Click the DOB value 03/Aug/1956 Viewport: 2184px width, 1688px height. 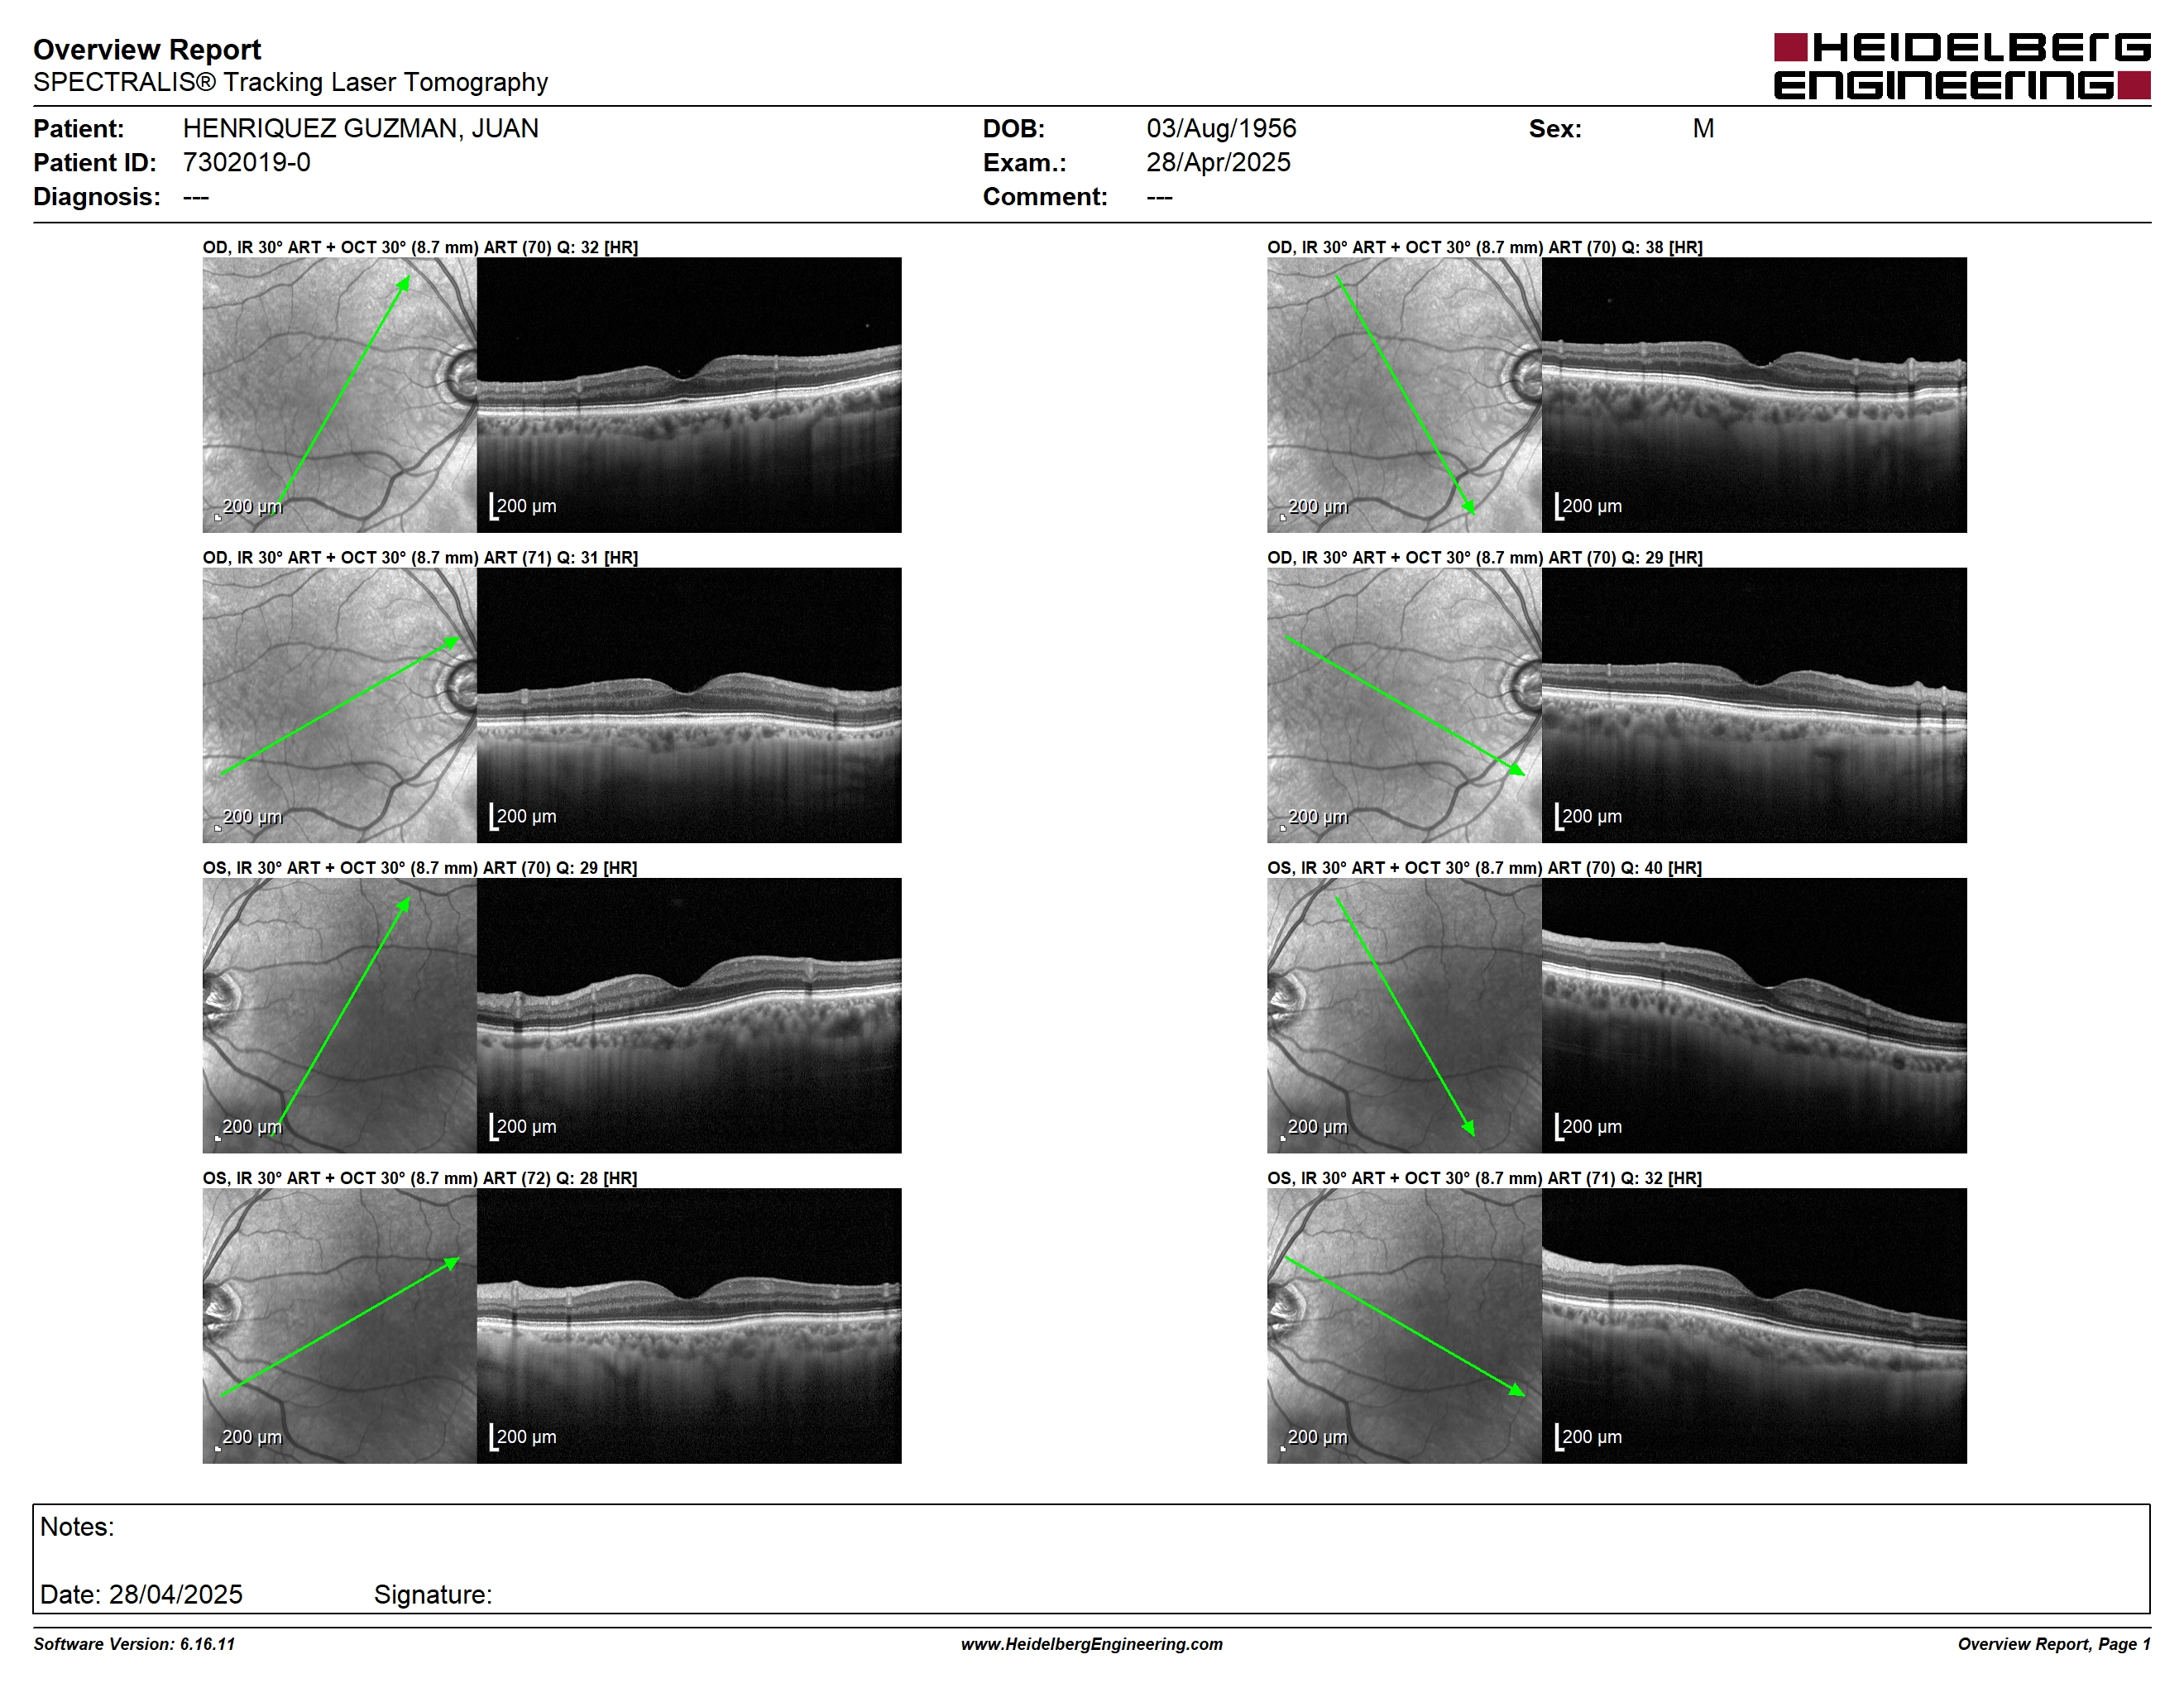pos(1221,128)
